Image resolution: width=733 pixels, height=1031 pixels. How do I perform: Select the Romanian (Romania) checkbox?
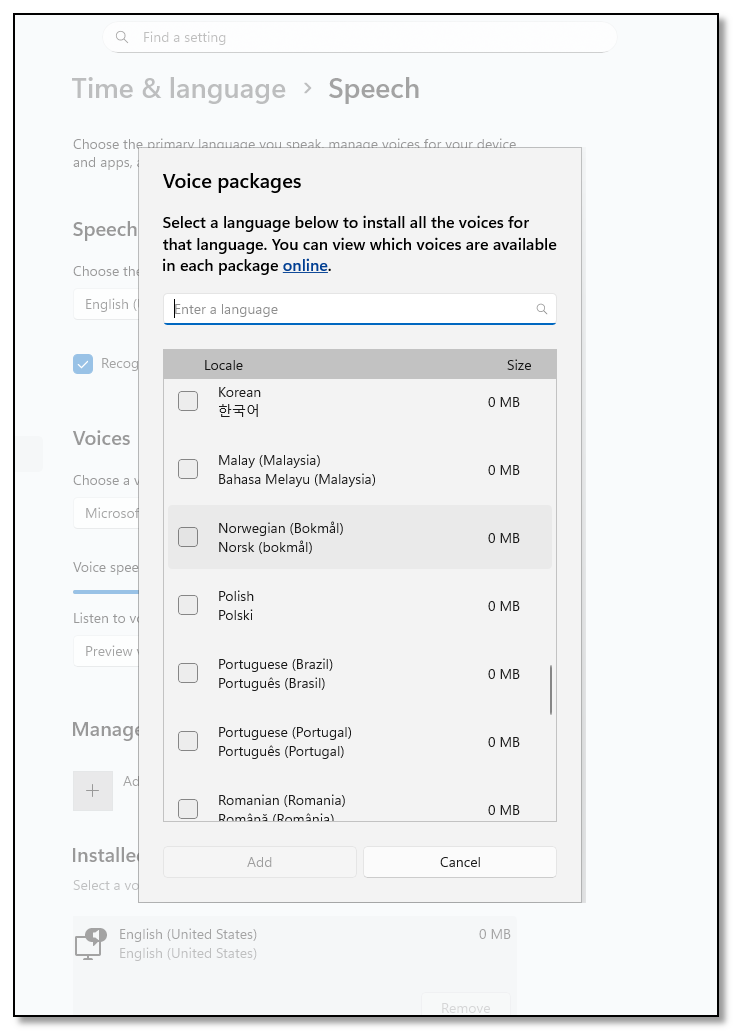point(187,808)
